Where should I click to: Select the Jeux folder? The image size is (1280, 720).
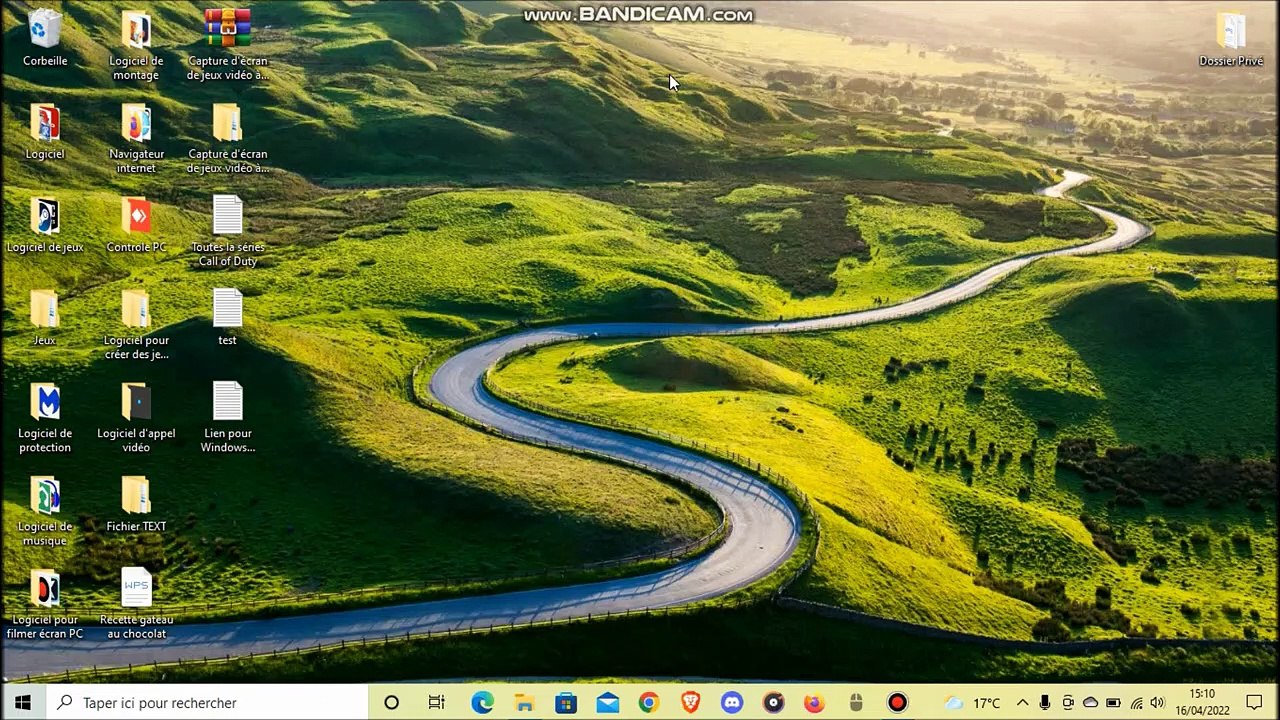tap(45, 317)
